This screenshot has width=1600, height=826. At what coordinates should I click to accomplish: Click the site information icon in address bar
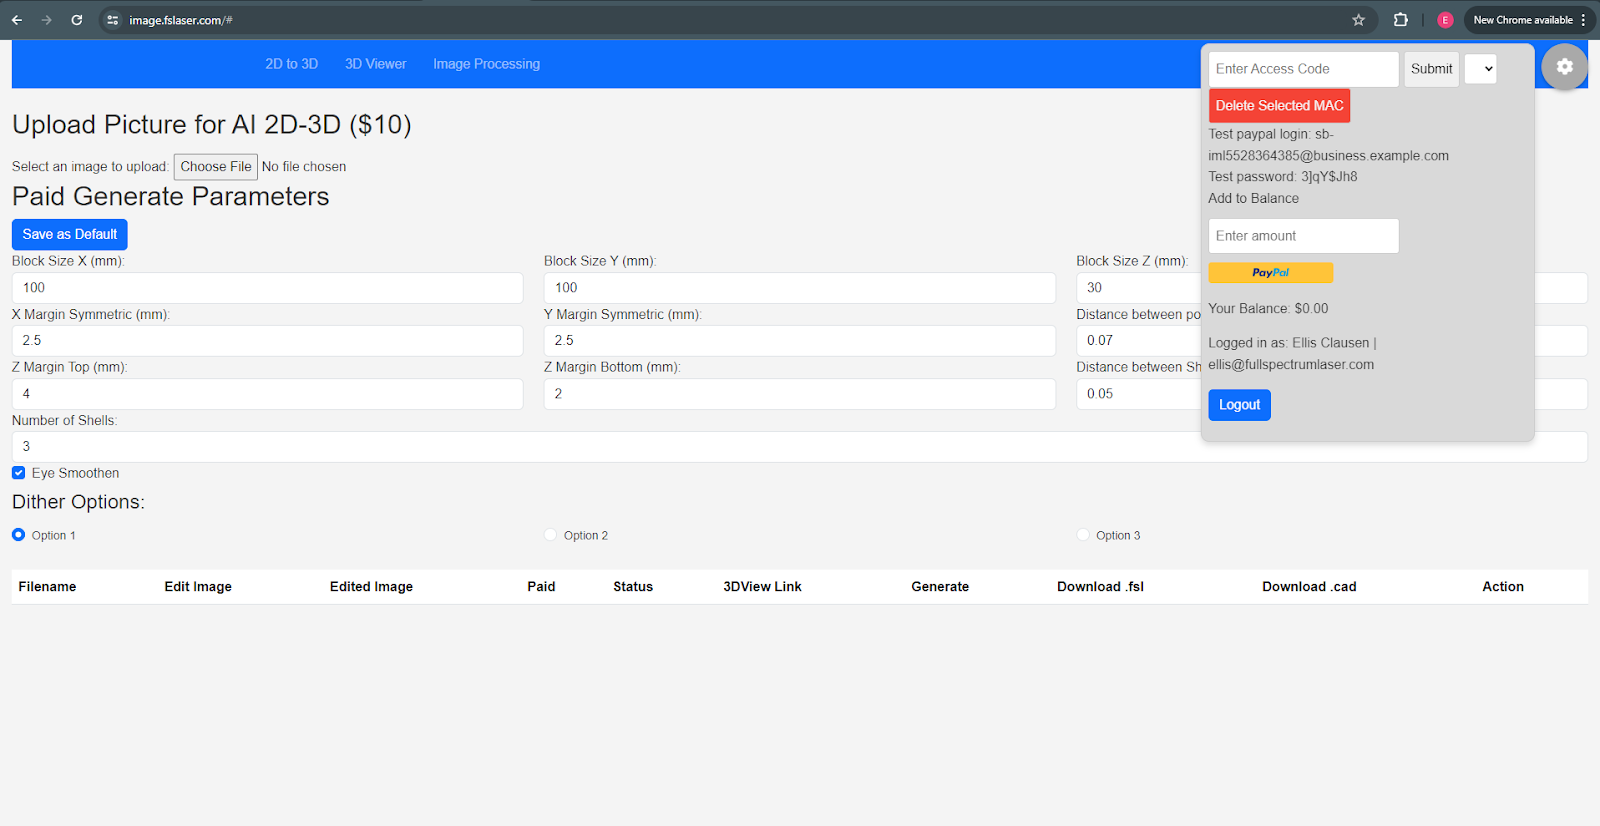tap(113, 20)
